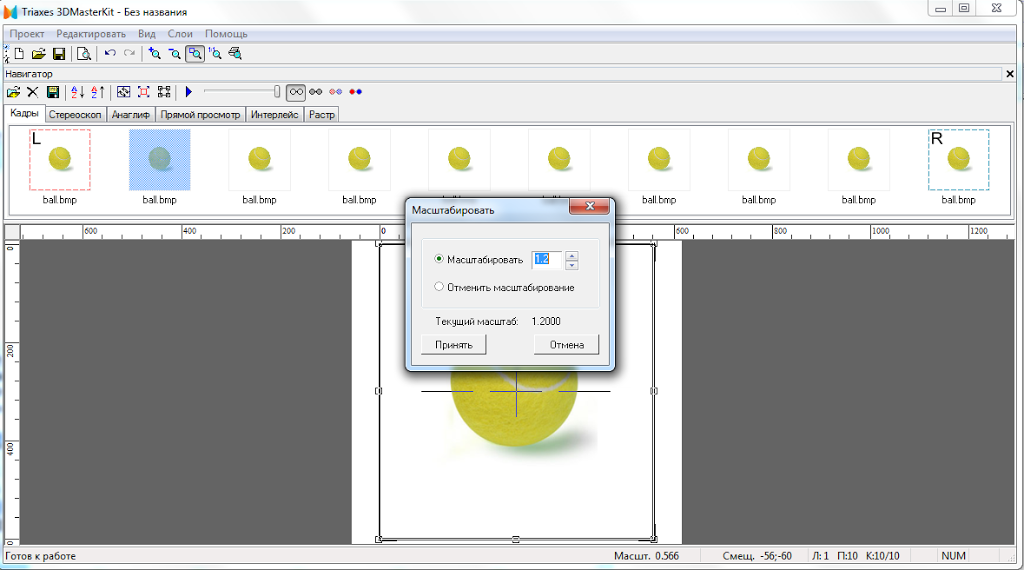The width and height of the screenshot is (1024, 570).
Task: Save frames with the Navigator floppy icon
Action: [x=53, y=92]
